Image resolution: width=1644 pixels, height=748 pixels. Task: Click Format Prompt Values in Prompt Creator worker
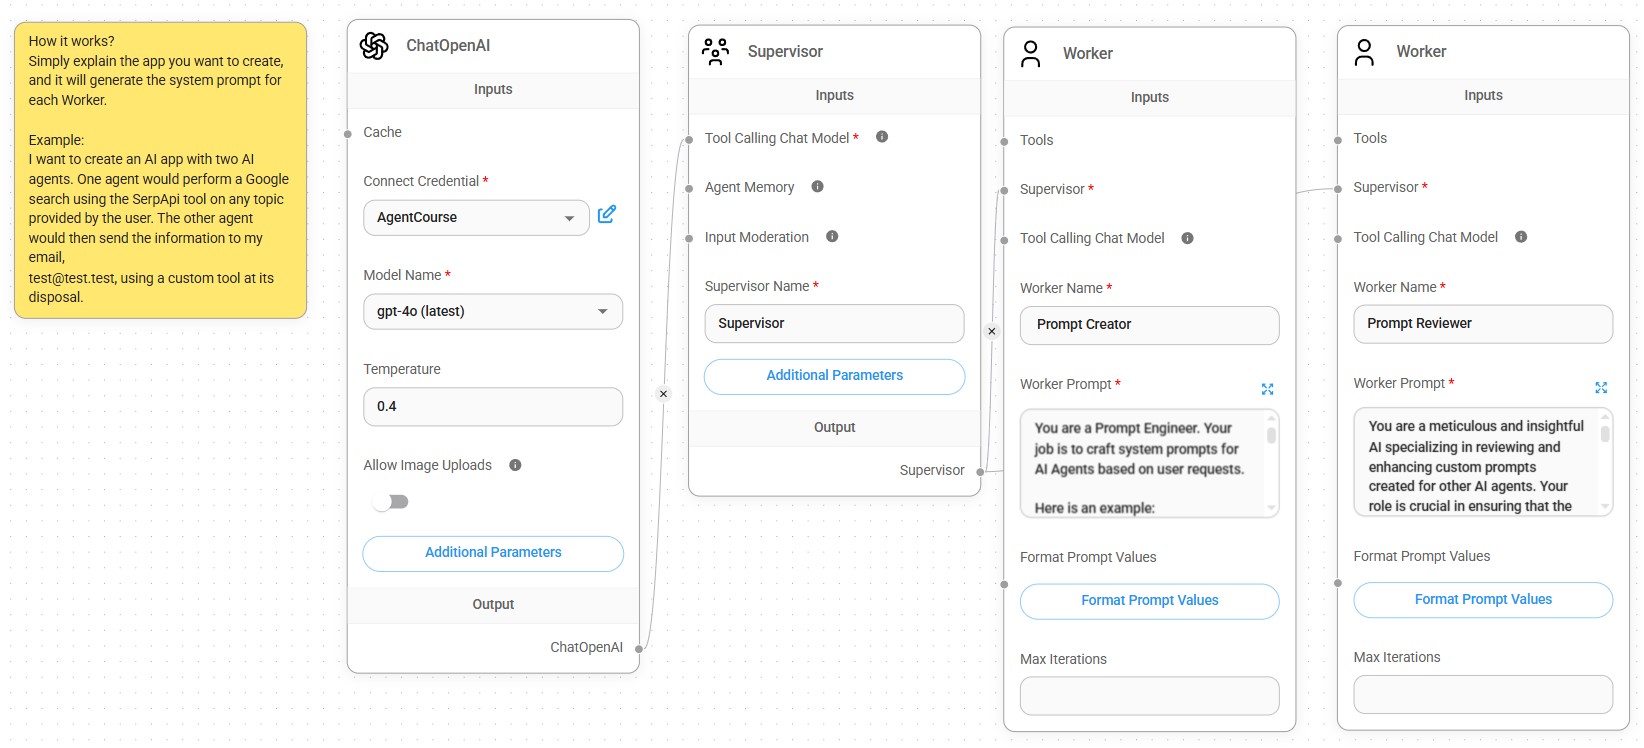tap(1149, 601)
